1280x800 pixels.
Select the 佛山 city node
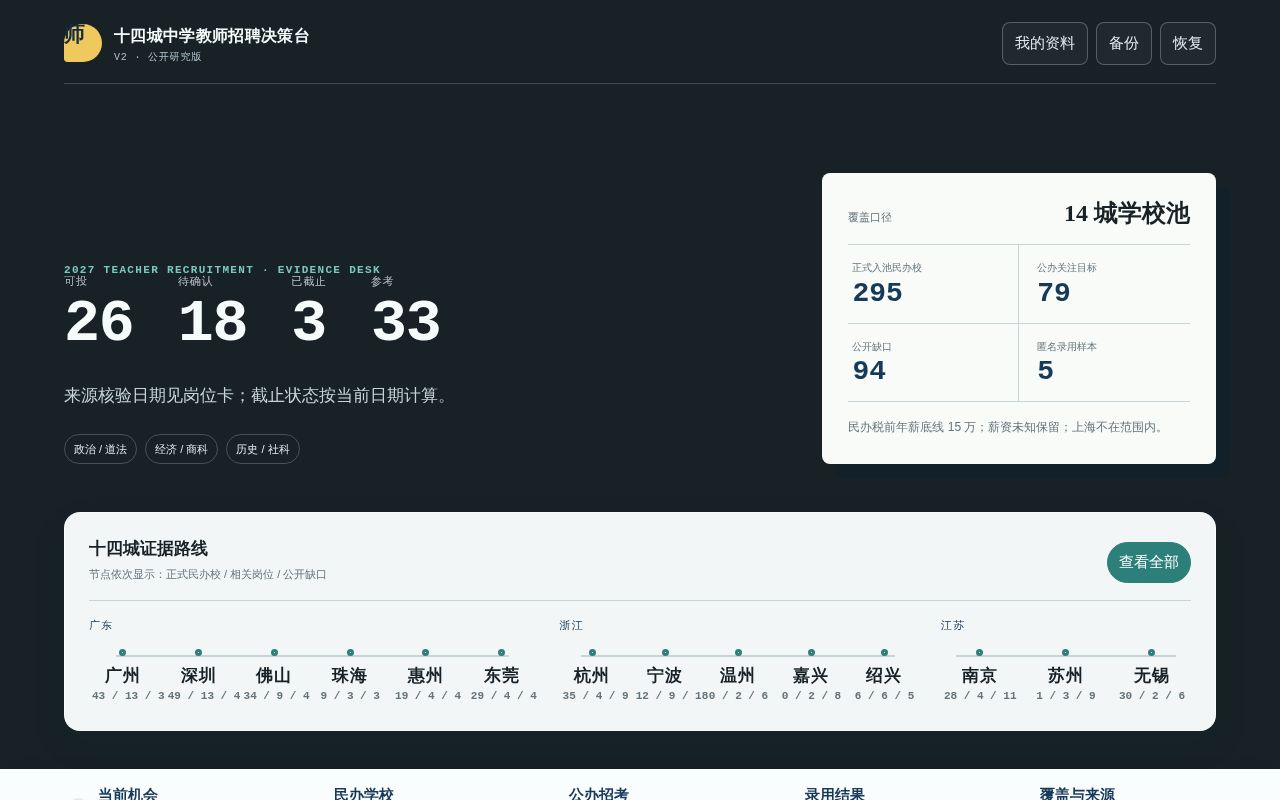click(274, 675)
